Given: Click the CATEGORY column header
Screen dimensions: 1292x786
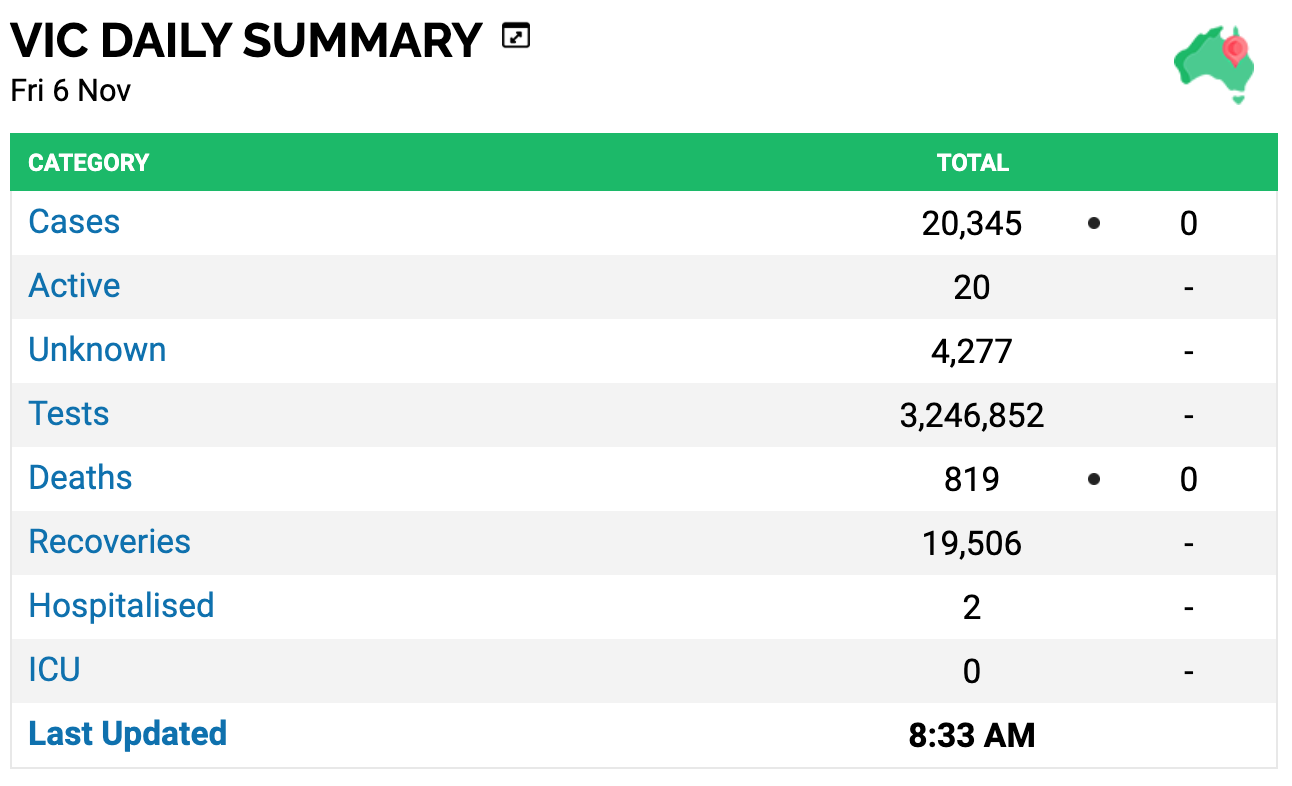Looking at the screenshot, I should tap(88, 163).
